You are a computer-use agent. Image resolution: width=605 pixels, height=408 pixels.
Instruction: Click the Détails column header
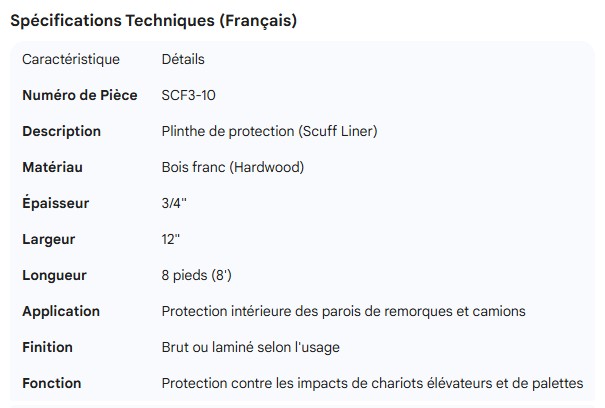tap(183, 59)
